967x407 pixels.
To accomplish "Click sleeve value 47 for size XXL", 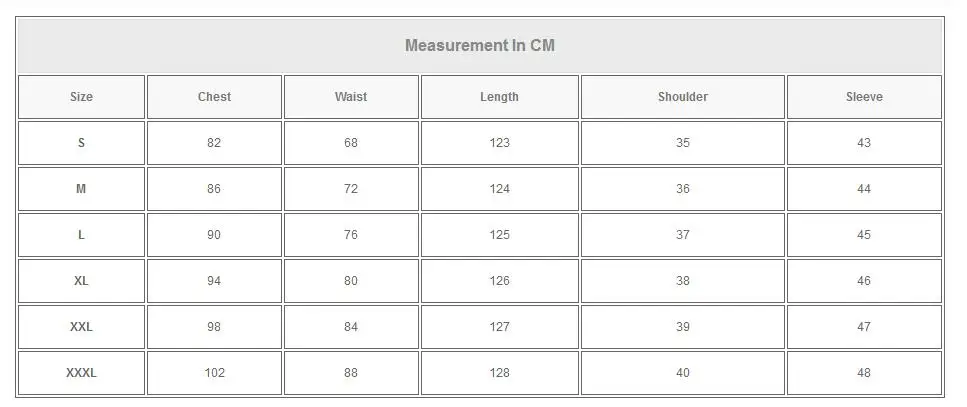I will tap(864, 327).
